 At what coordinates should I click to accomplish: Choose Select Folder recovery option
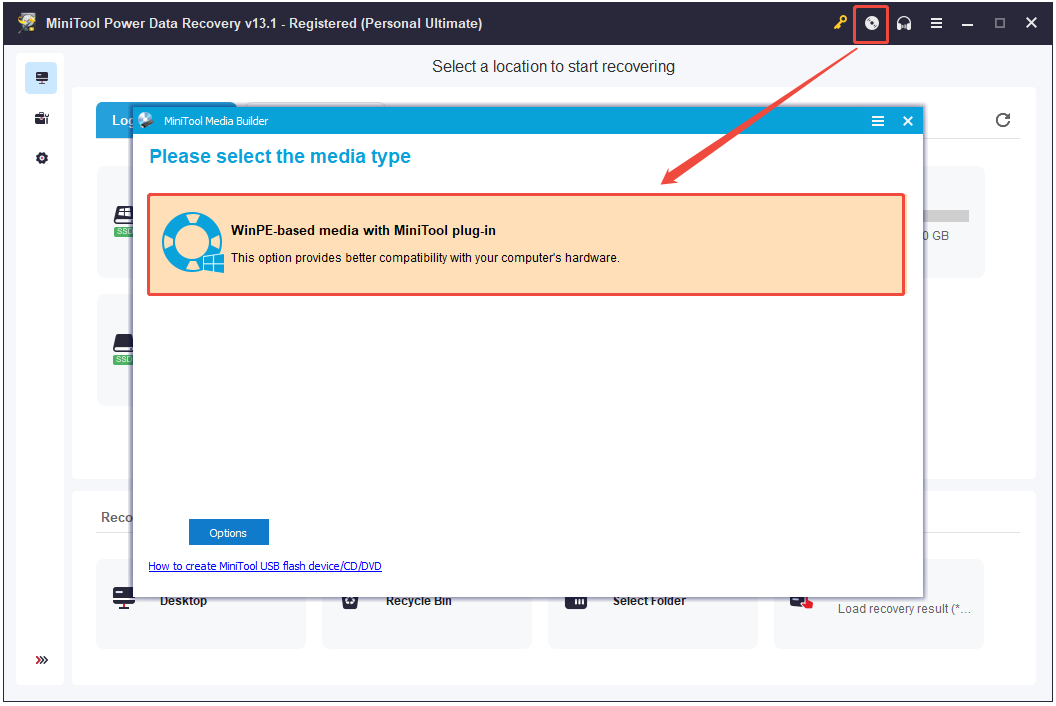[653, 622]
